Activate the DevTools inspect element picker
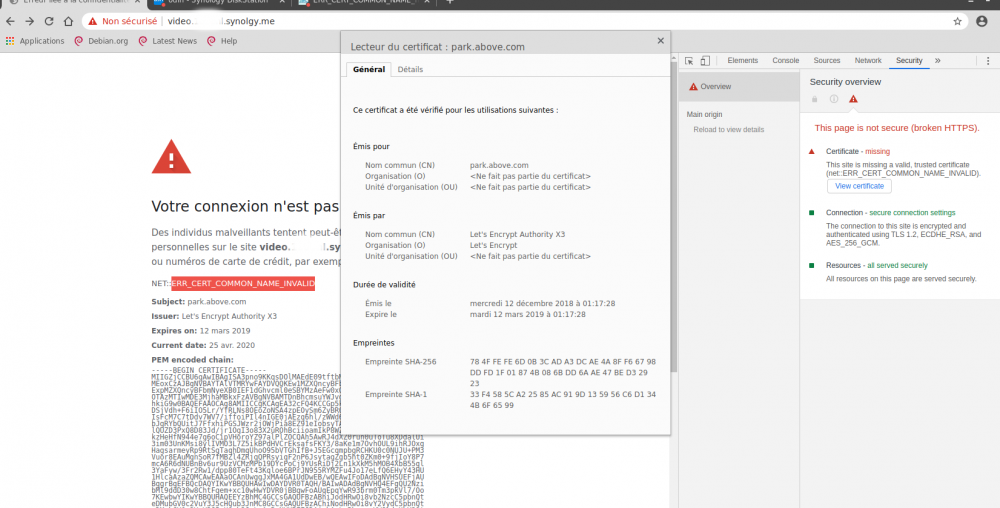The image size is (1000, 508). coord(688,61)
